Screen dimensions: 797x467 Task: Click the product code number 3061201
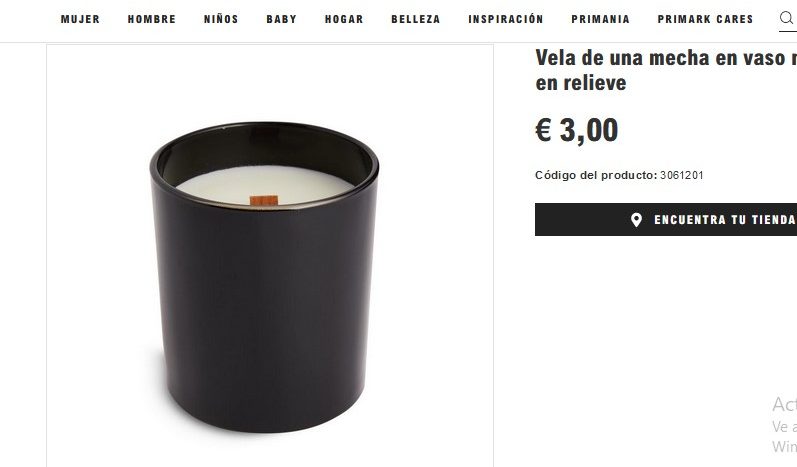(682, 175)
